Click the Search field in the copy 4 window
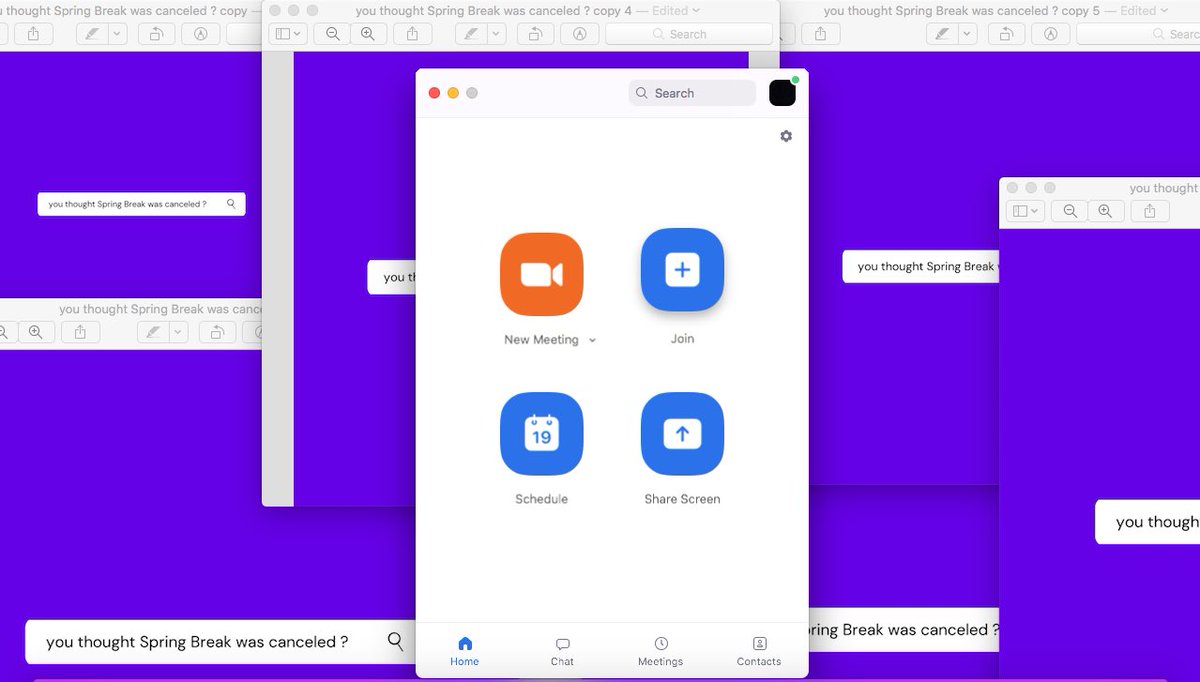 point(688,34)
